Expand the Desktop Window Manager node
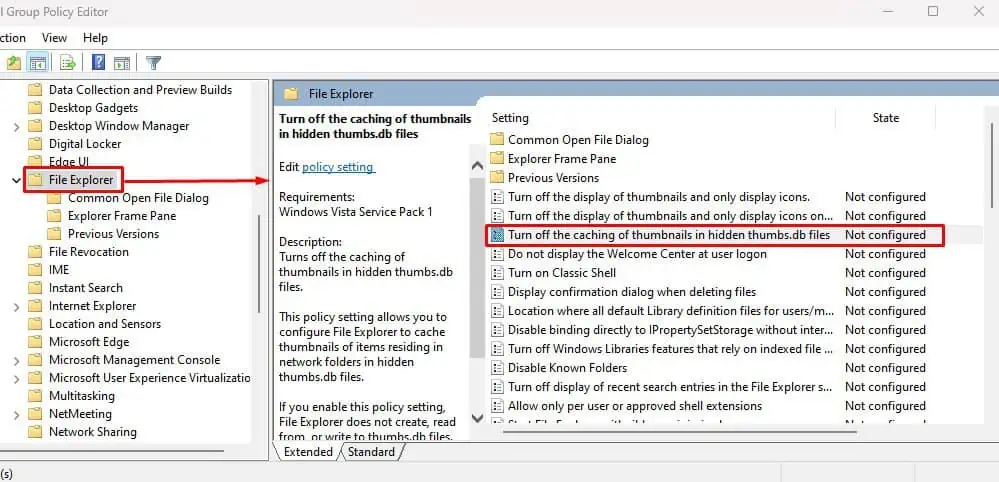Screen dimensions: 999x482 15,126
